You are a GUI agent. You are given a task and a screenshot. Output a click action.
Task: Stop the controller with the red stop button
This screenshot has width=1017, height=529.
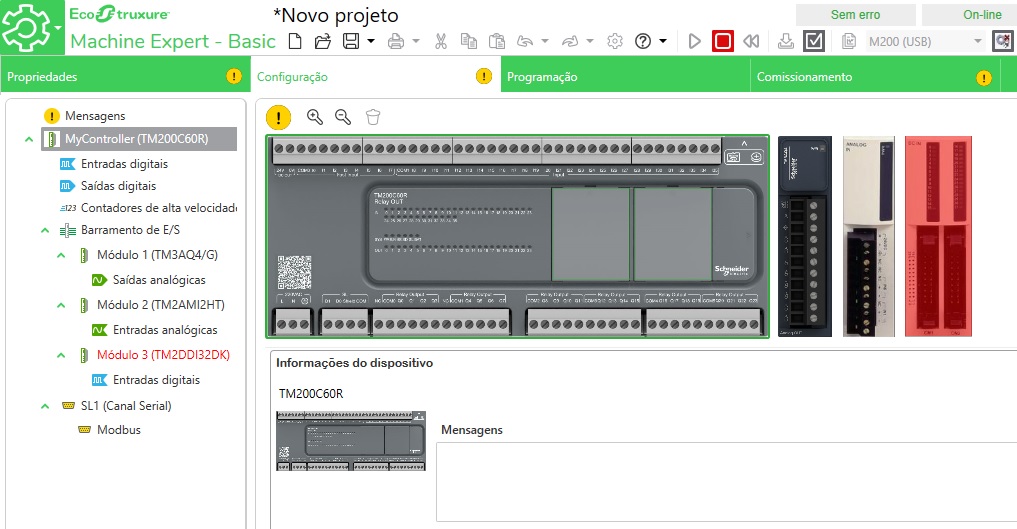(x=723, y=41)
